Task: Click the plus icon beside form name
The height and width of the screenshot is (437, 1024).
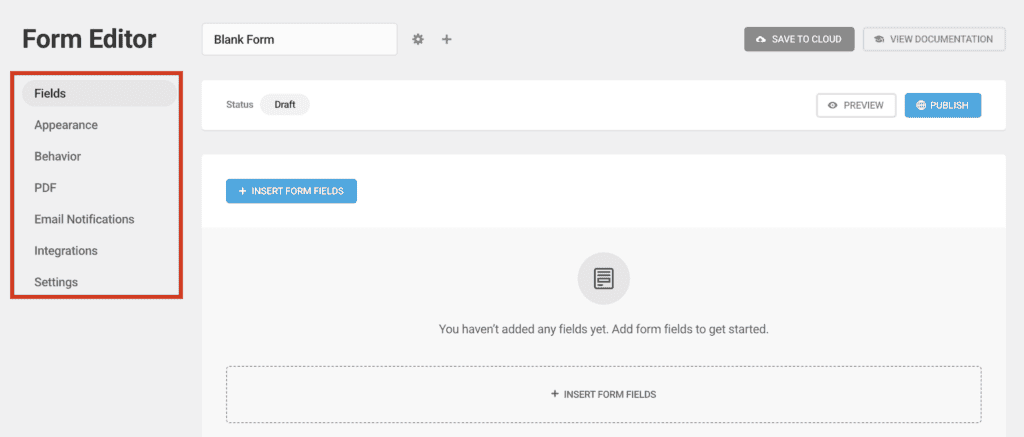Action: 447,39
